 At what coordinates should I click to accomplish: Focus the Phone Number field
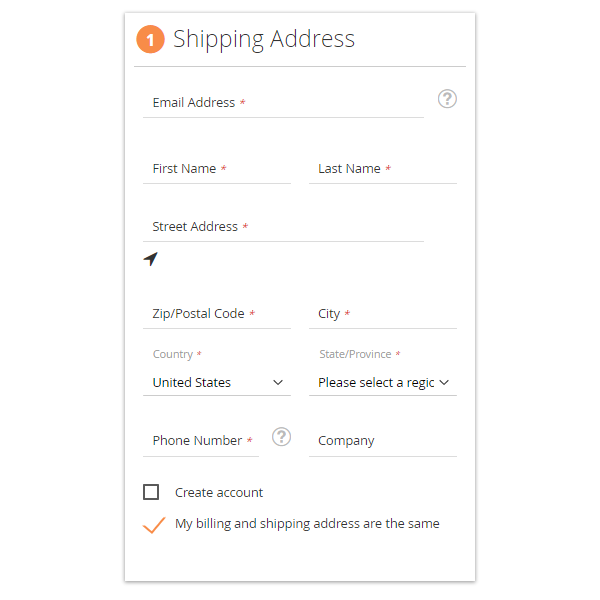pos(201,441)
